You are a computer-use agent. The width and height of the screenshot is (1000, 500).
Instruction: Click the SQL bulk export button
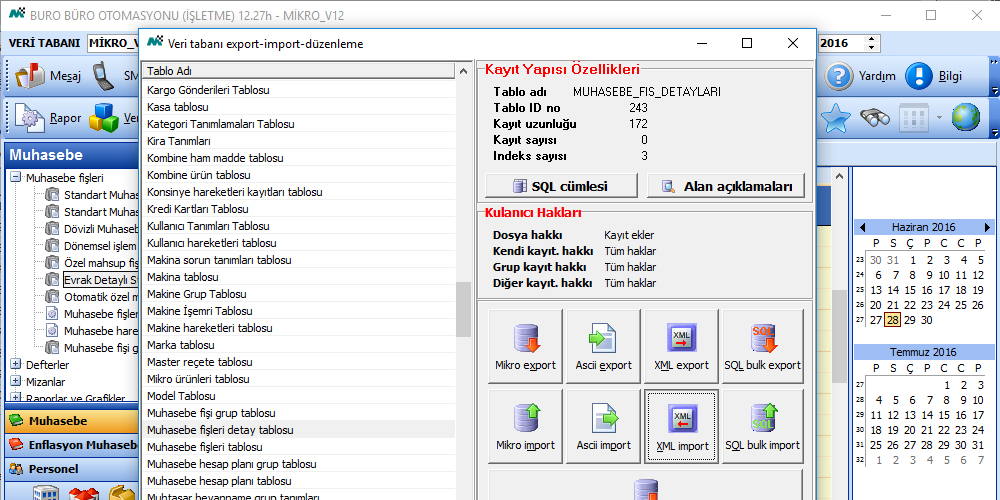(x=763, y=346)
